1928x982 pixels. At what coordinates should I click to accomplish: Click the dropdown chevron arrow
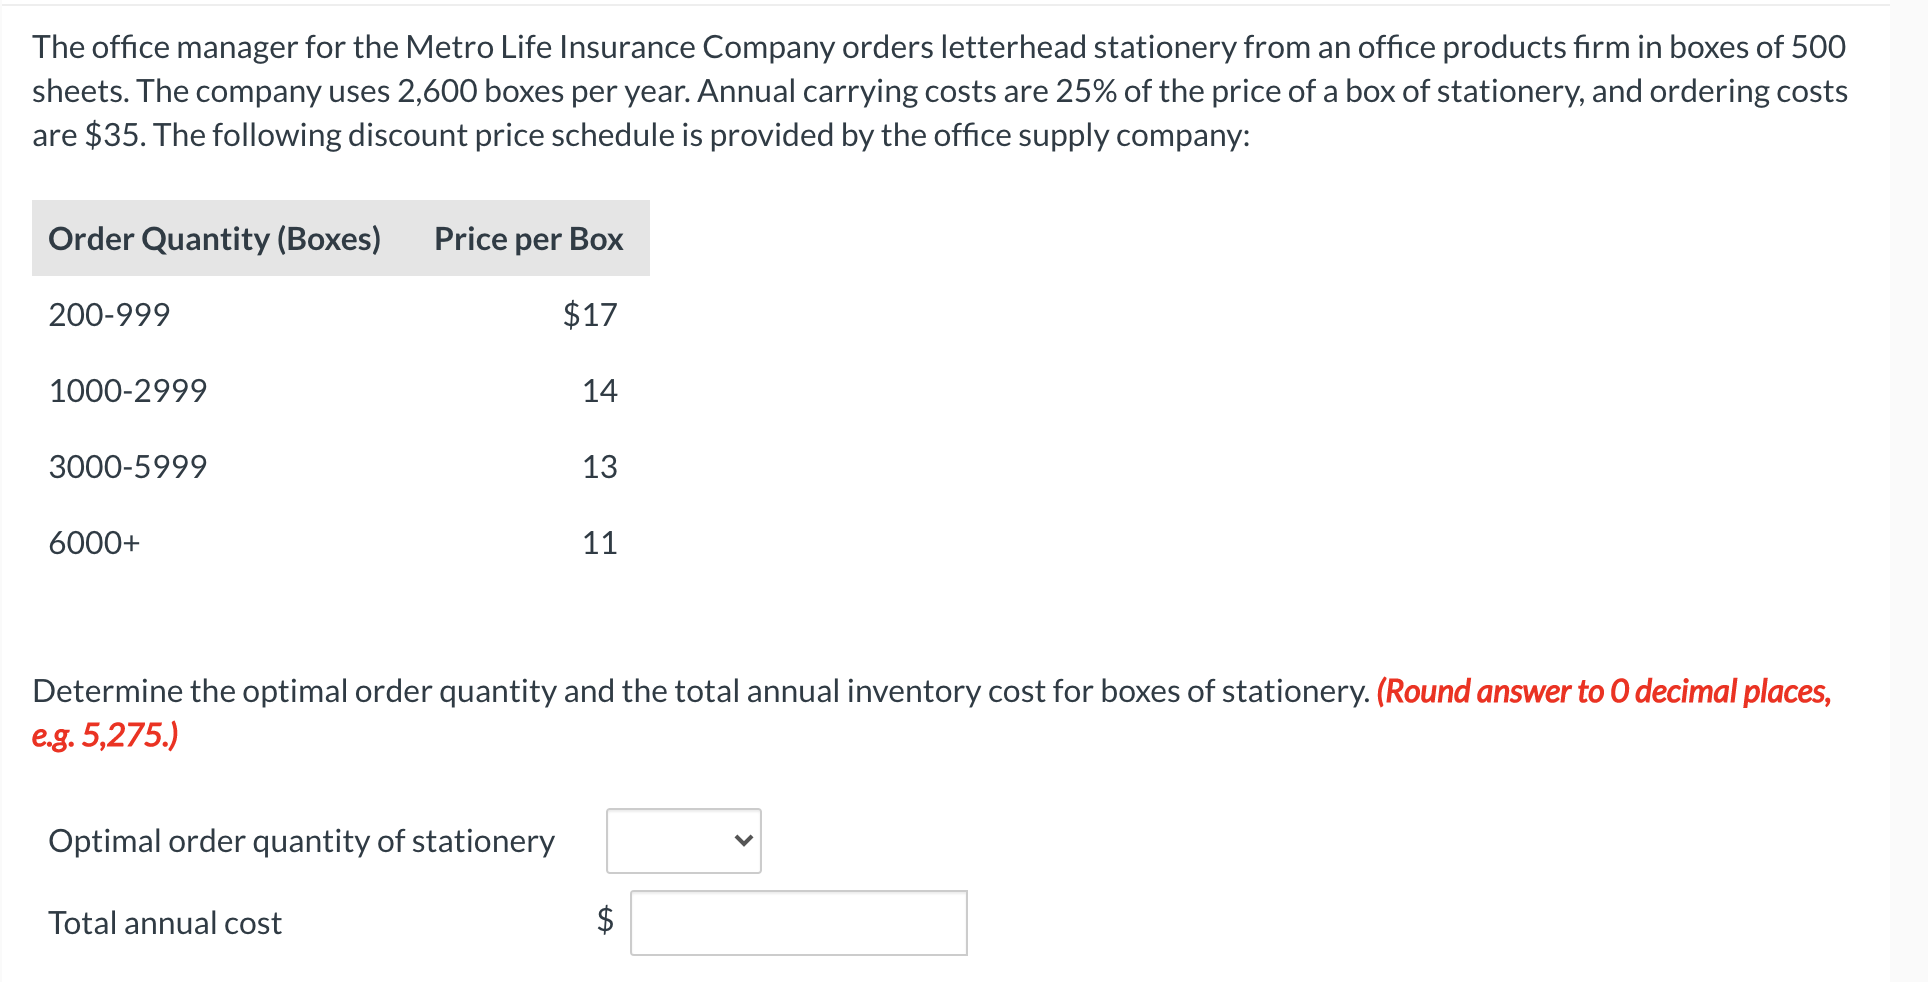coord(742,841)
